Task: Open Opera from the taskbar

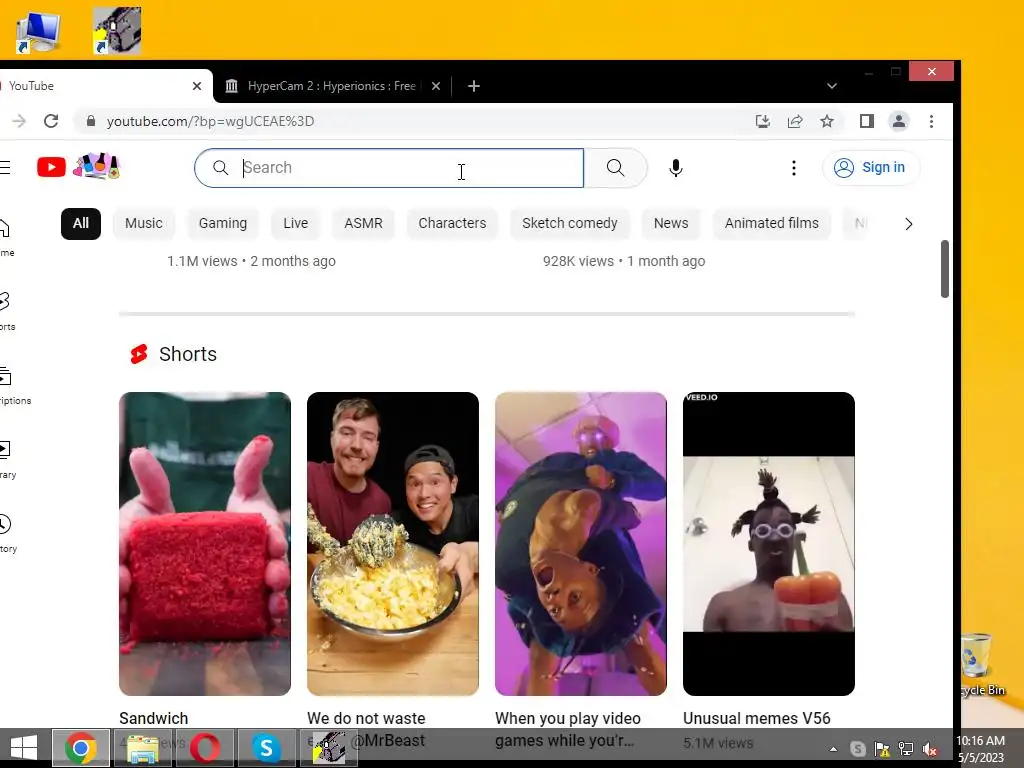Action: [x=205, y=748]
